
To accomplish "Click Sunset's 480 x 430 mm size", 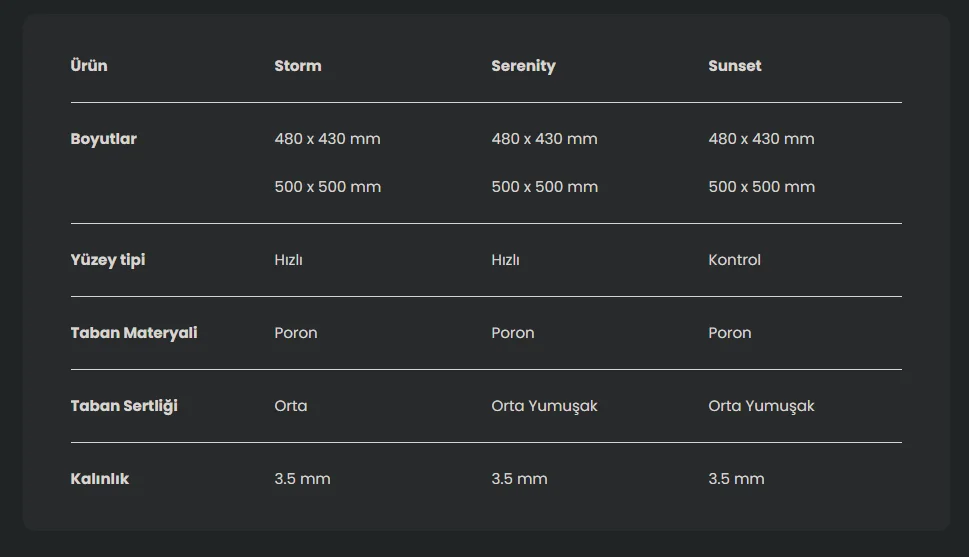I will tap(761, 139).
